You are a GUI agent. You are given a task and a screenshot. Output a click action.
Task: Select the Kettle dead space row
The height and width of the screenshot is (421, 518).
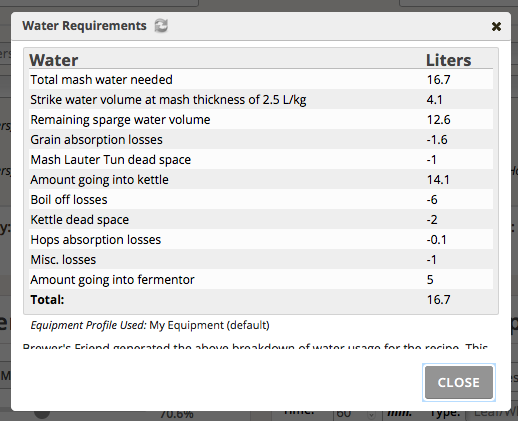pos(261,220)
